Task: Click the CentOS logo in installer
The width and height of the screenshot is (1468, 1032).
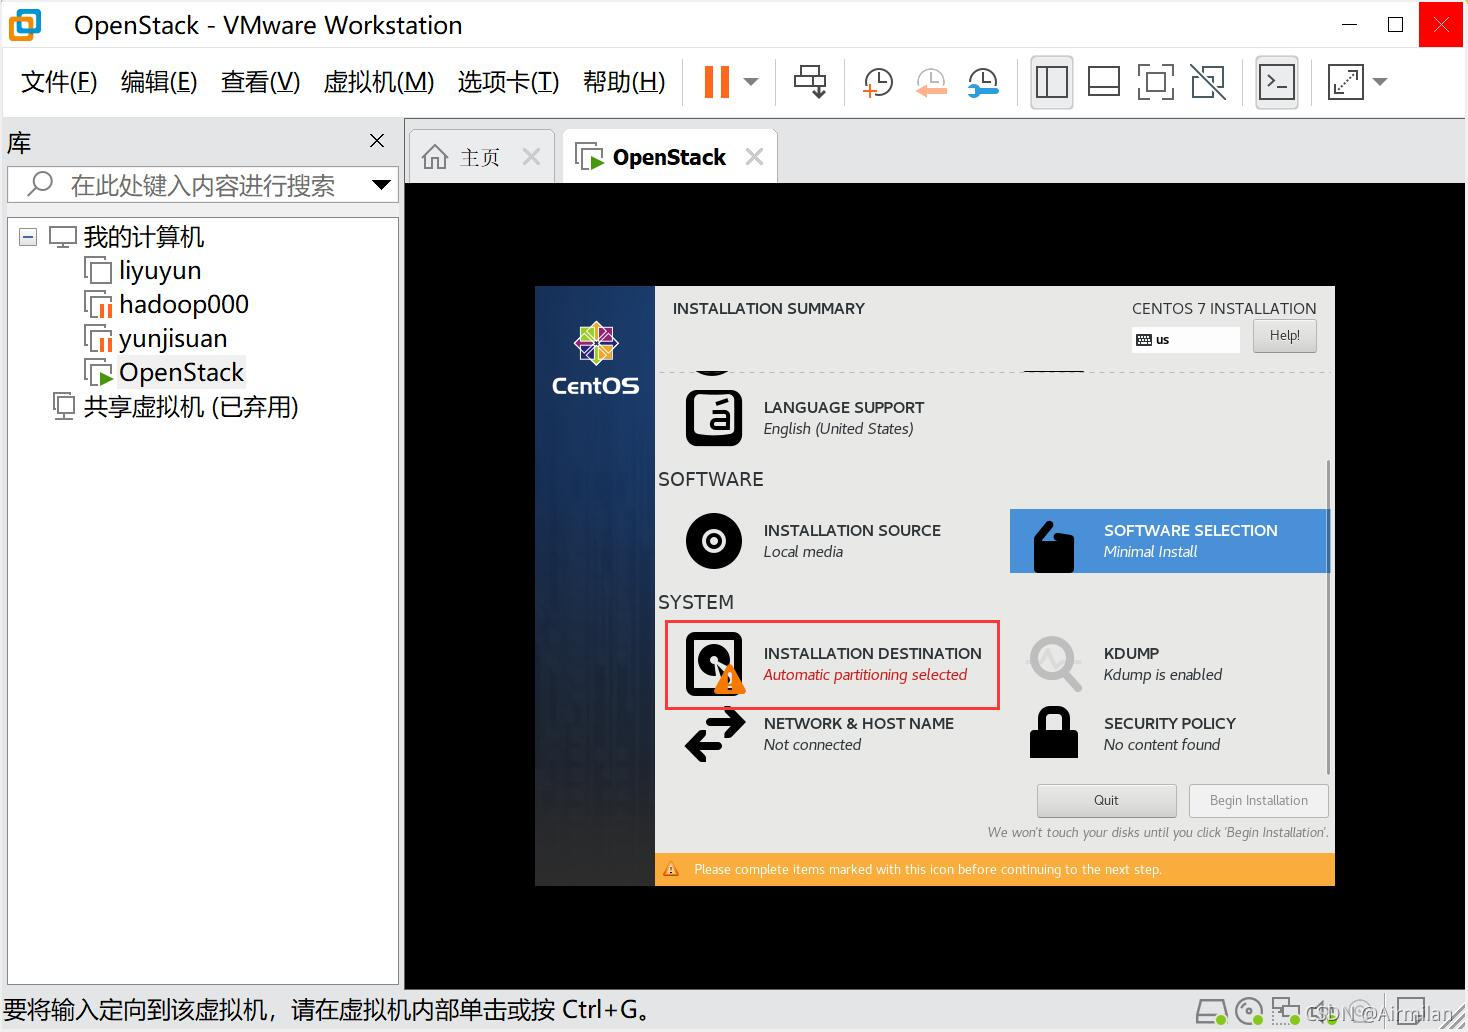Action: [x=595, y=359]
